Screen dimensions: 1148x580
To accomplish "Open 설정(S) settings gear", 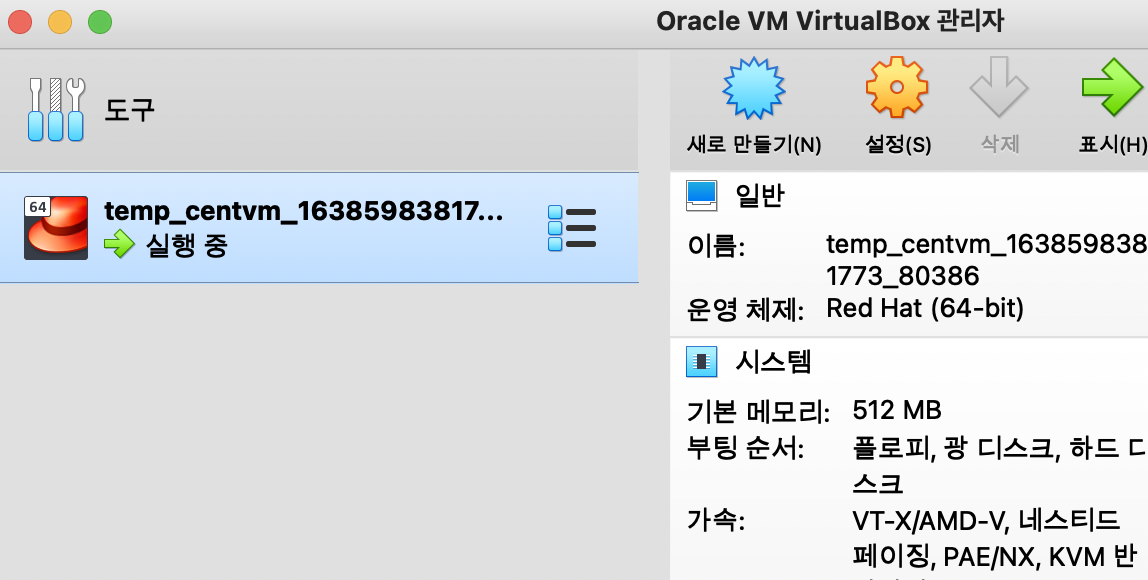I will (x=898, y=107).
